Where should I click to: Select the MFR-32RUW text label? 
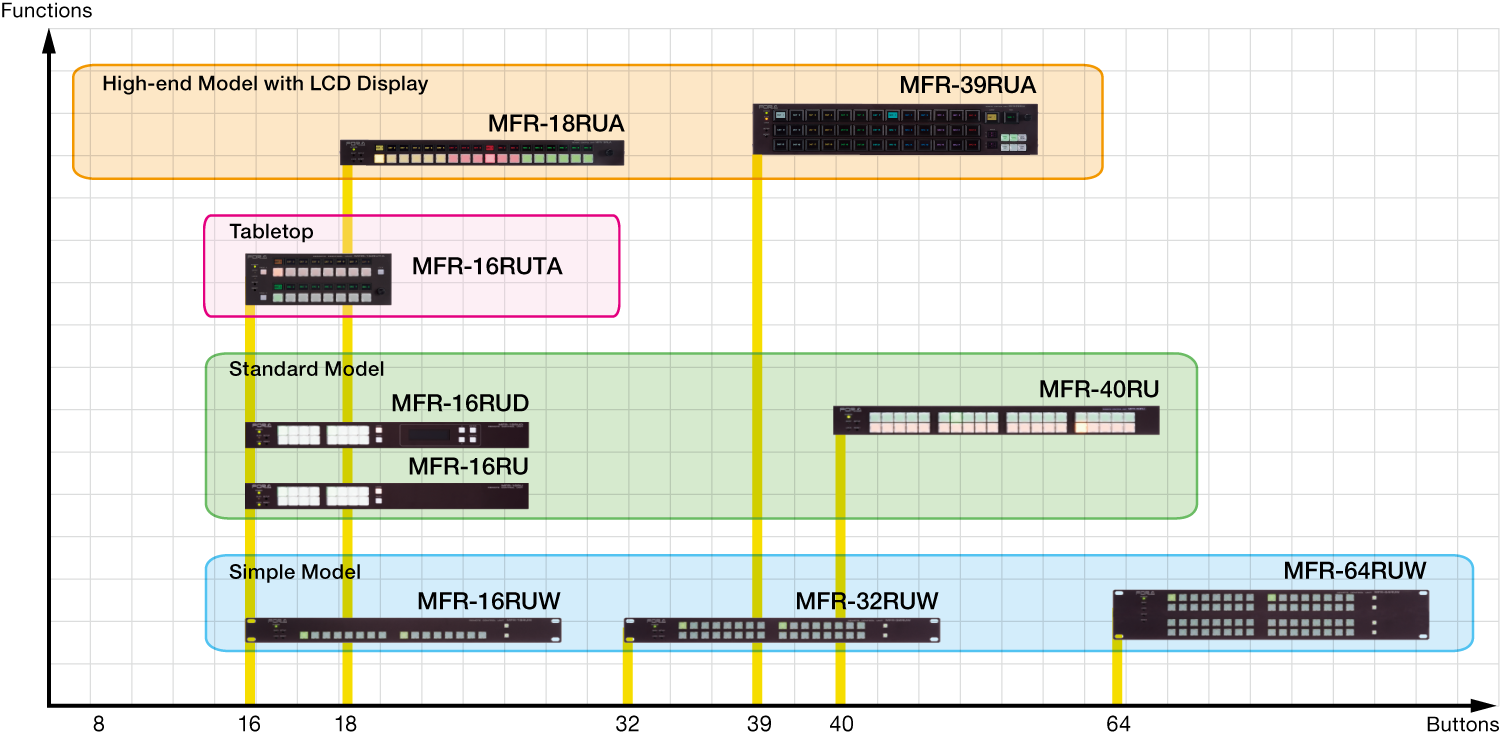tap(866, 602)
